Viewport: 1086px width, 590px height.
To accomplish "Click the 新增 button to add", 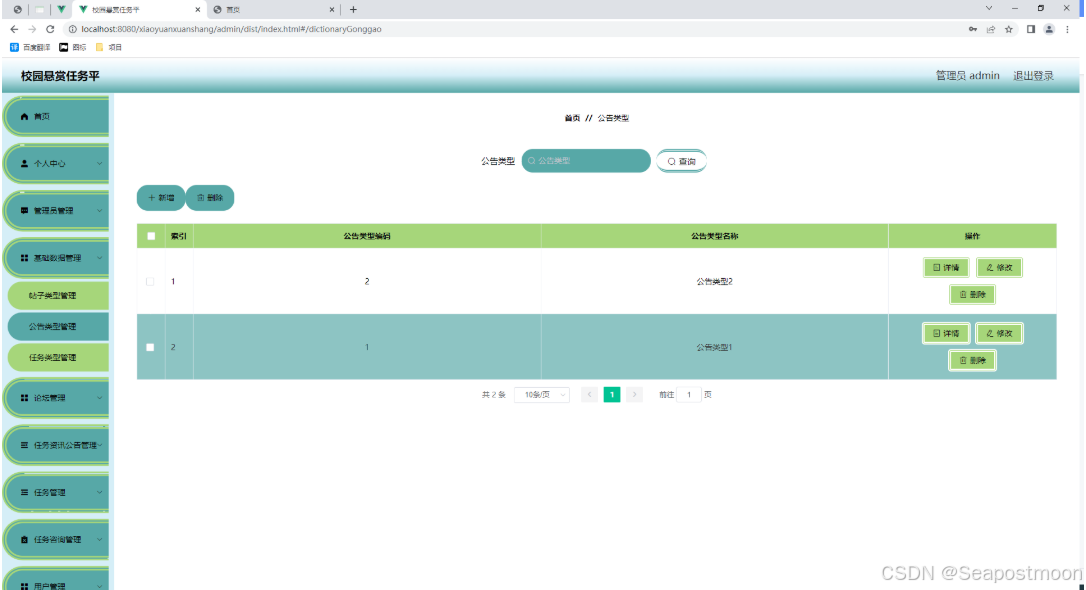I will [160, 197].
